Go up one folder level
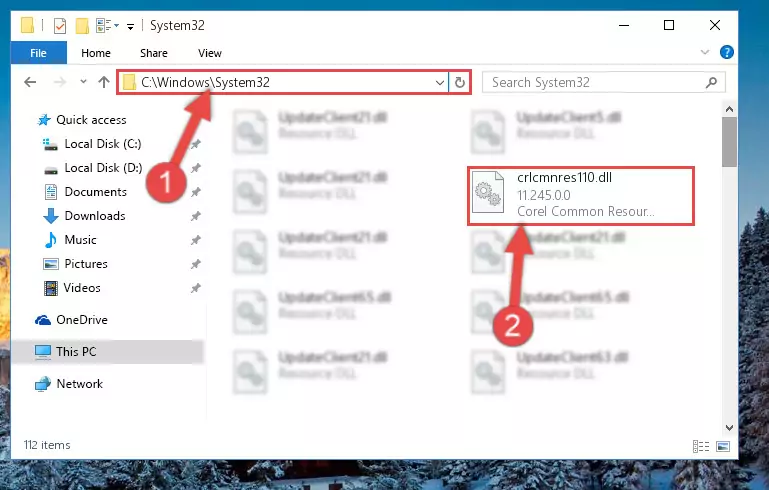This screenshot has height=490, width=769. point(103,82)
